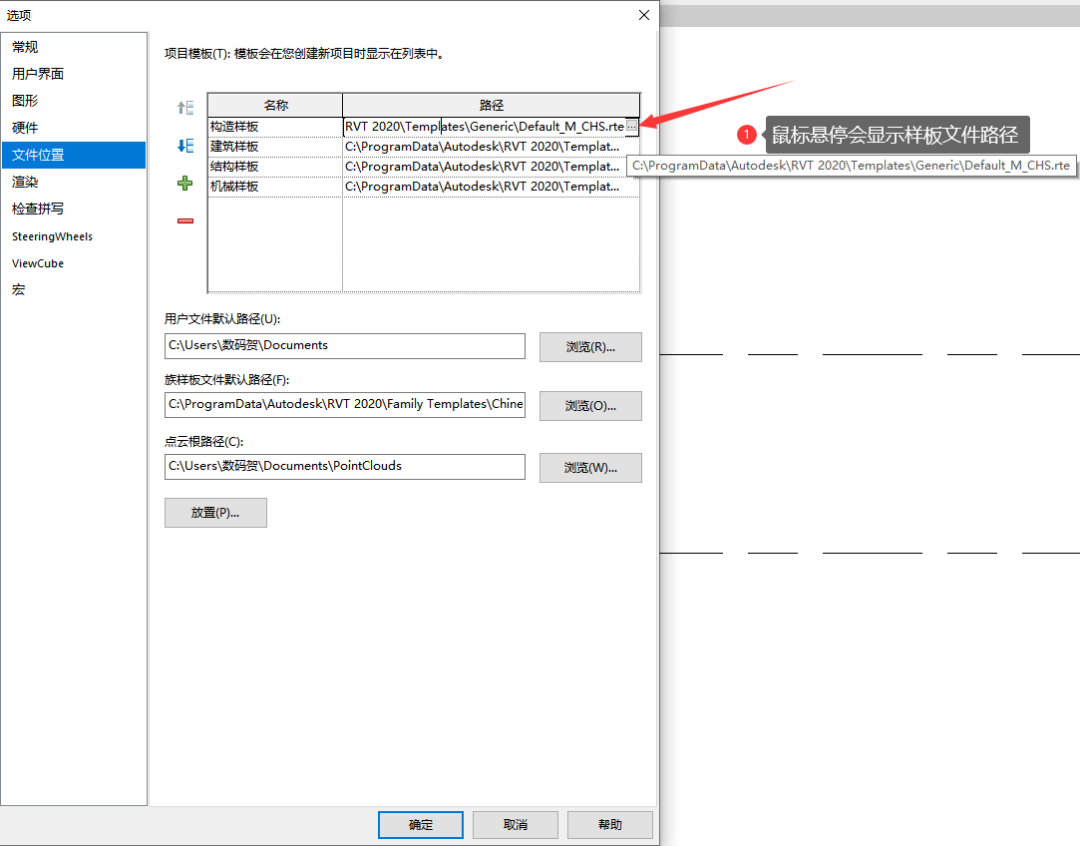Open the 检查拼写 options category
The width and height of the screenshot is (1080, 846).
pos(73,209)
